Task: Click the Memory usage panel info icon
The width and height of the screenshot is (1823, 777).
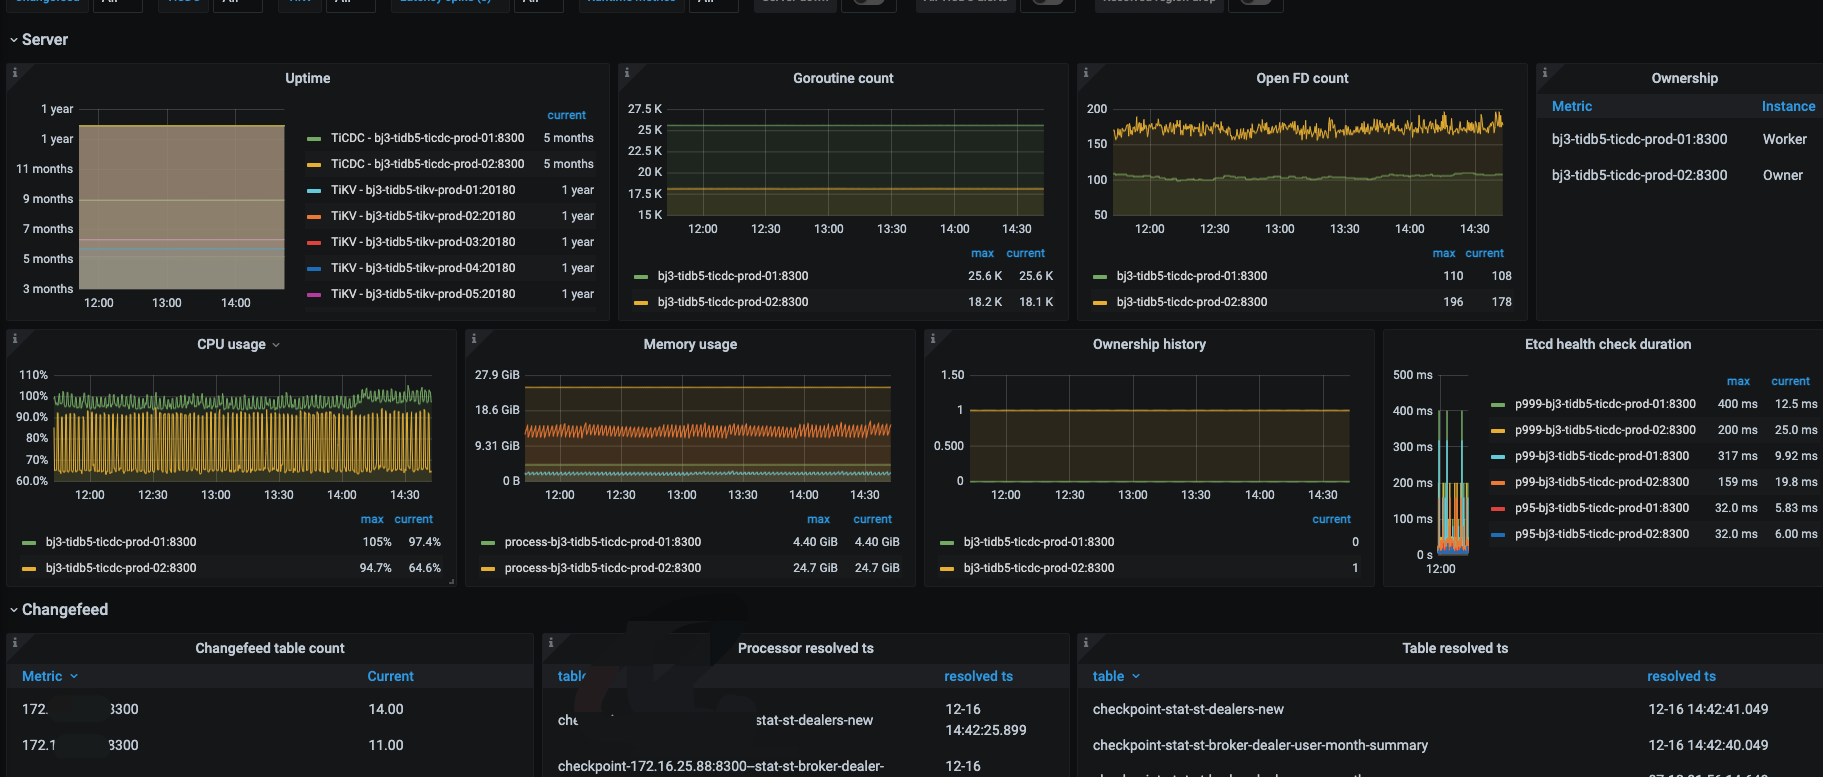Action: [474, 338]
